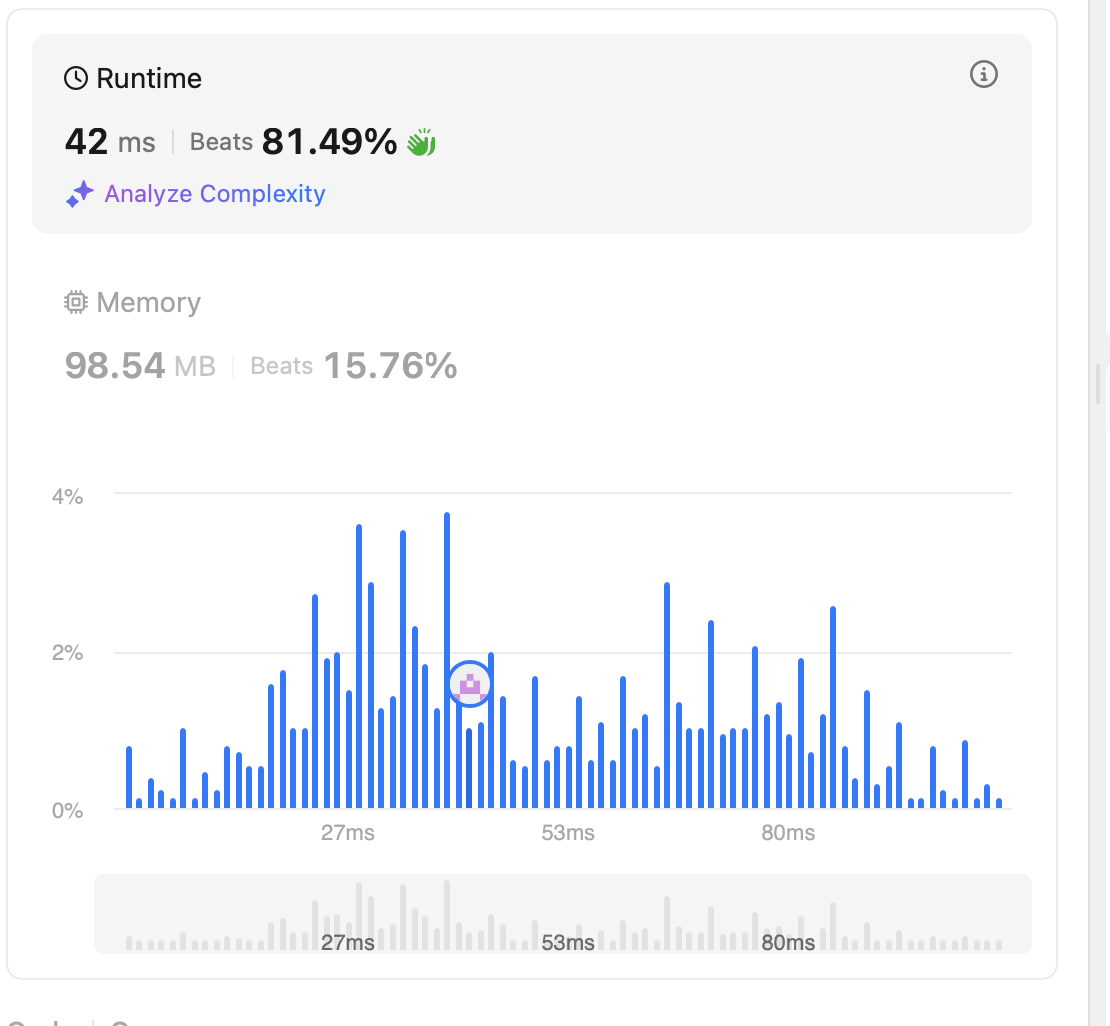This screenshot has height=1026, width=1110.
Task: Click the chip icon next to Memory
Action: pos(75,302)
